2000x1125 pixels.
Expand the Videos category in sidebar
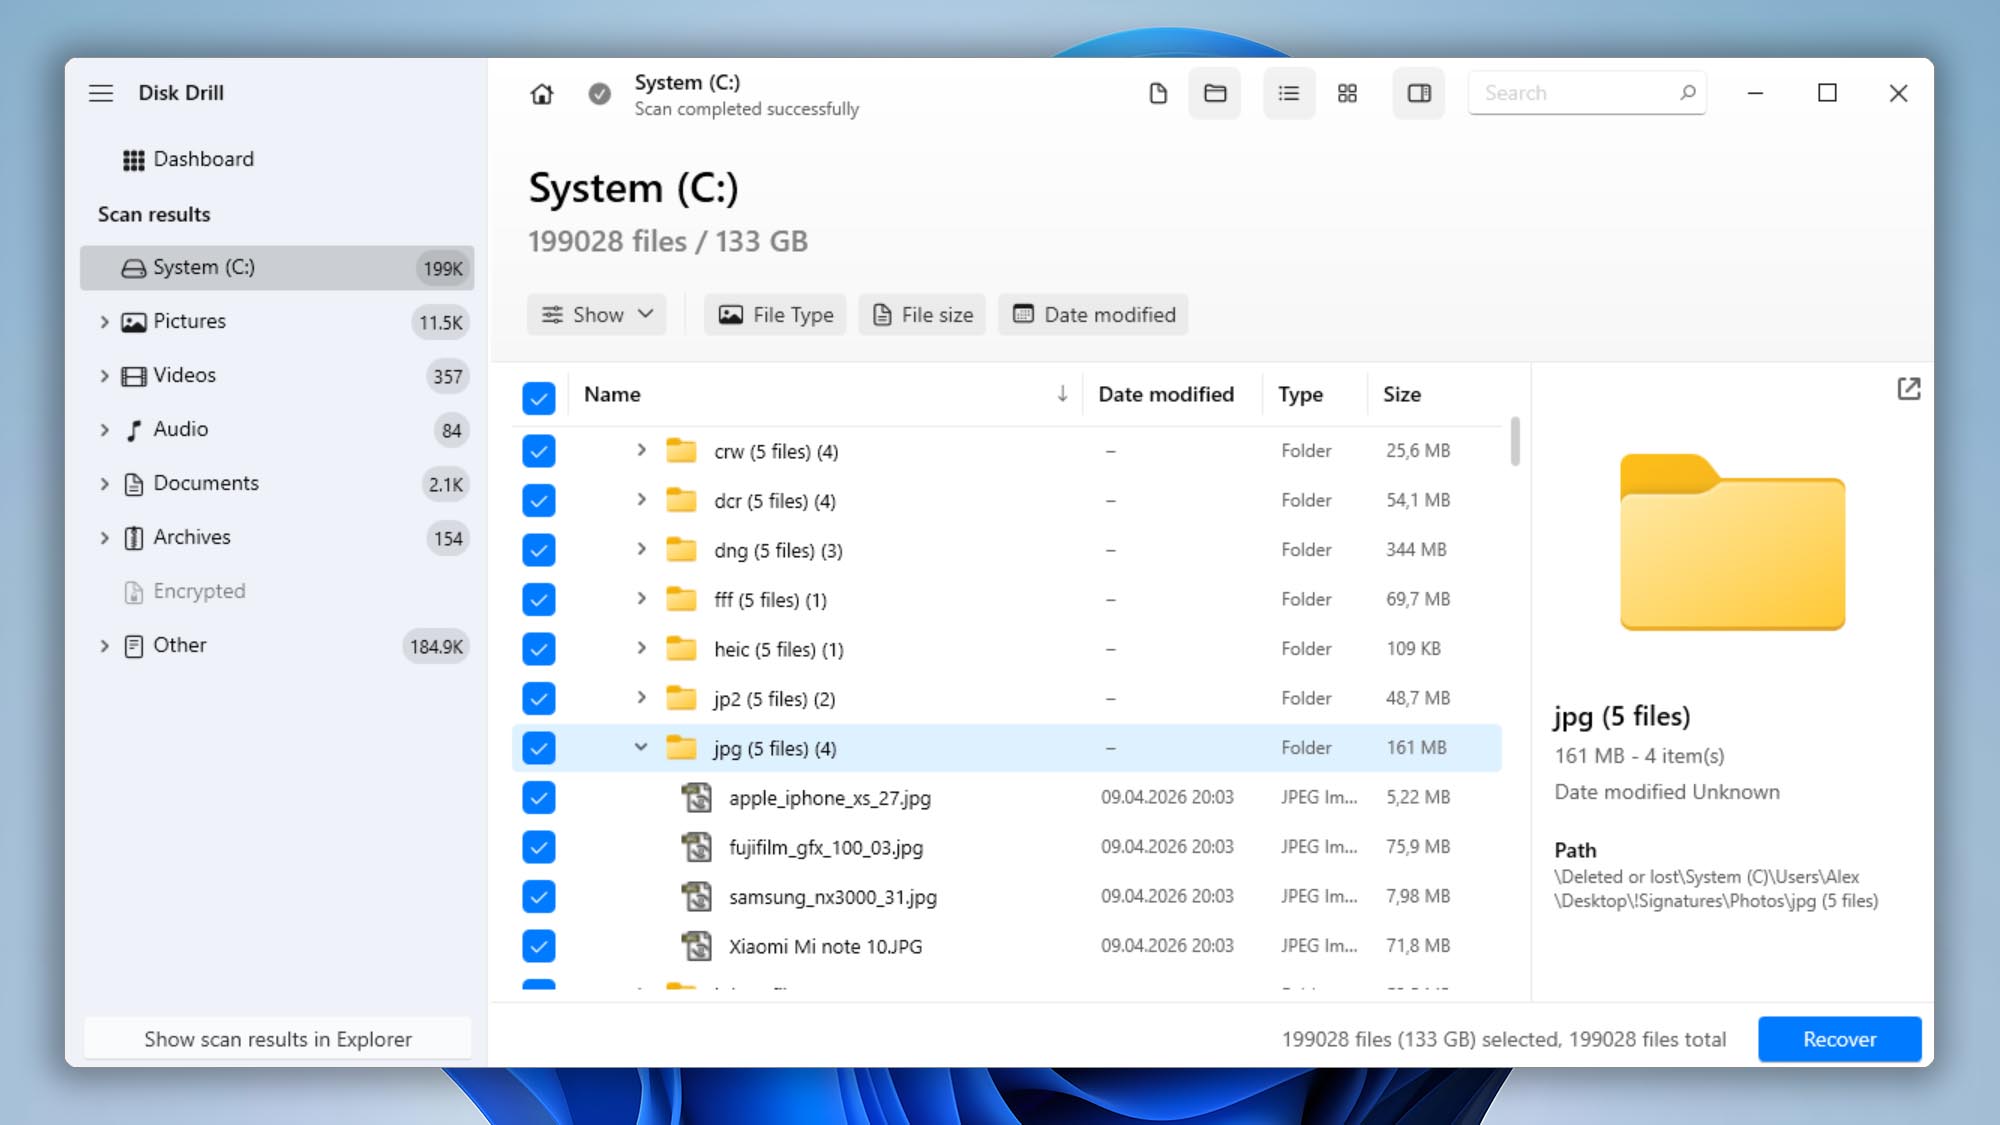tap(104, 376)
